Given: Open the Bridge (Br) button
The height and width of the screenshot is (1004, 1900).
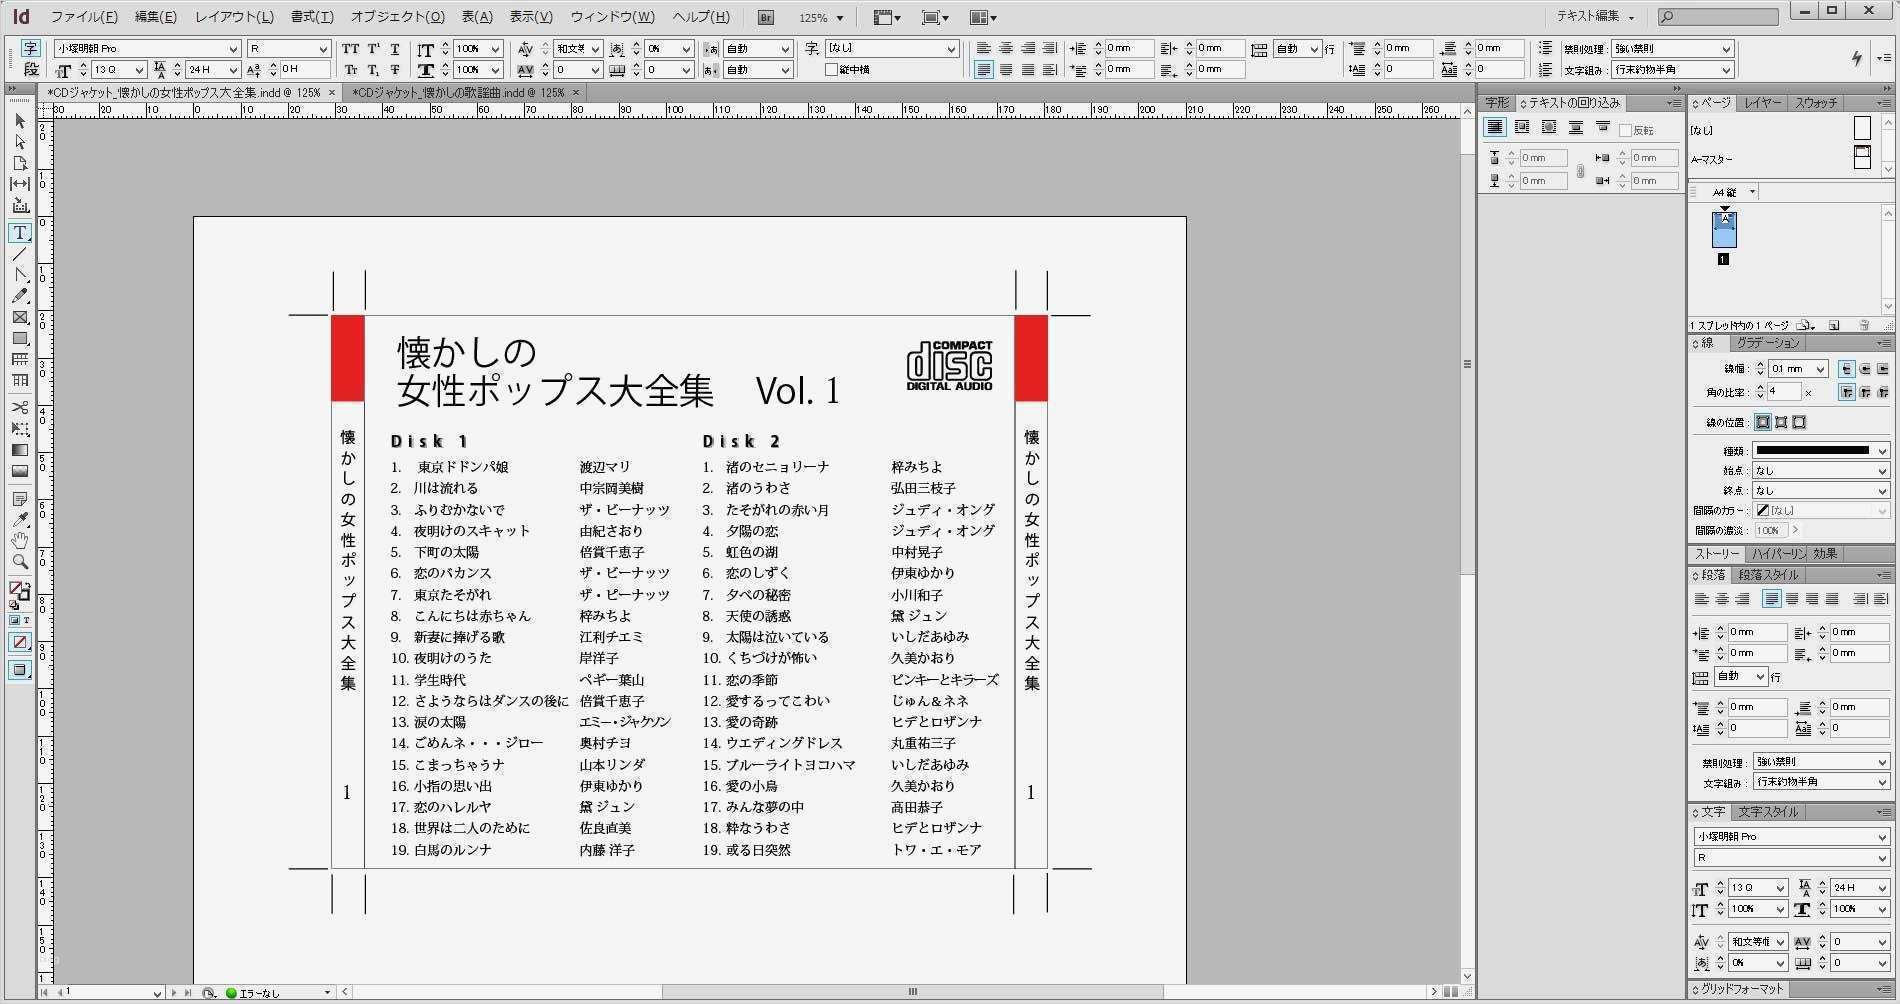Looking at the screenshot, I should tap(766, 17).
